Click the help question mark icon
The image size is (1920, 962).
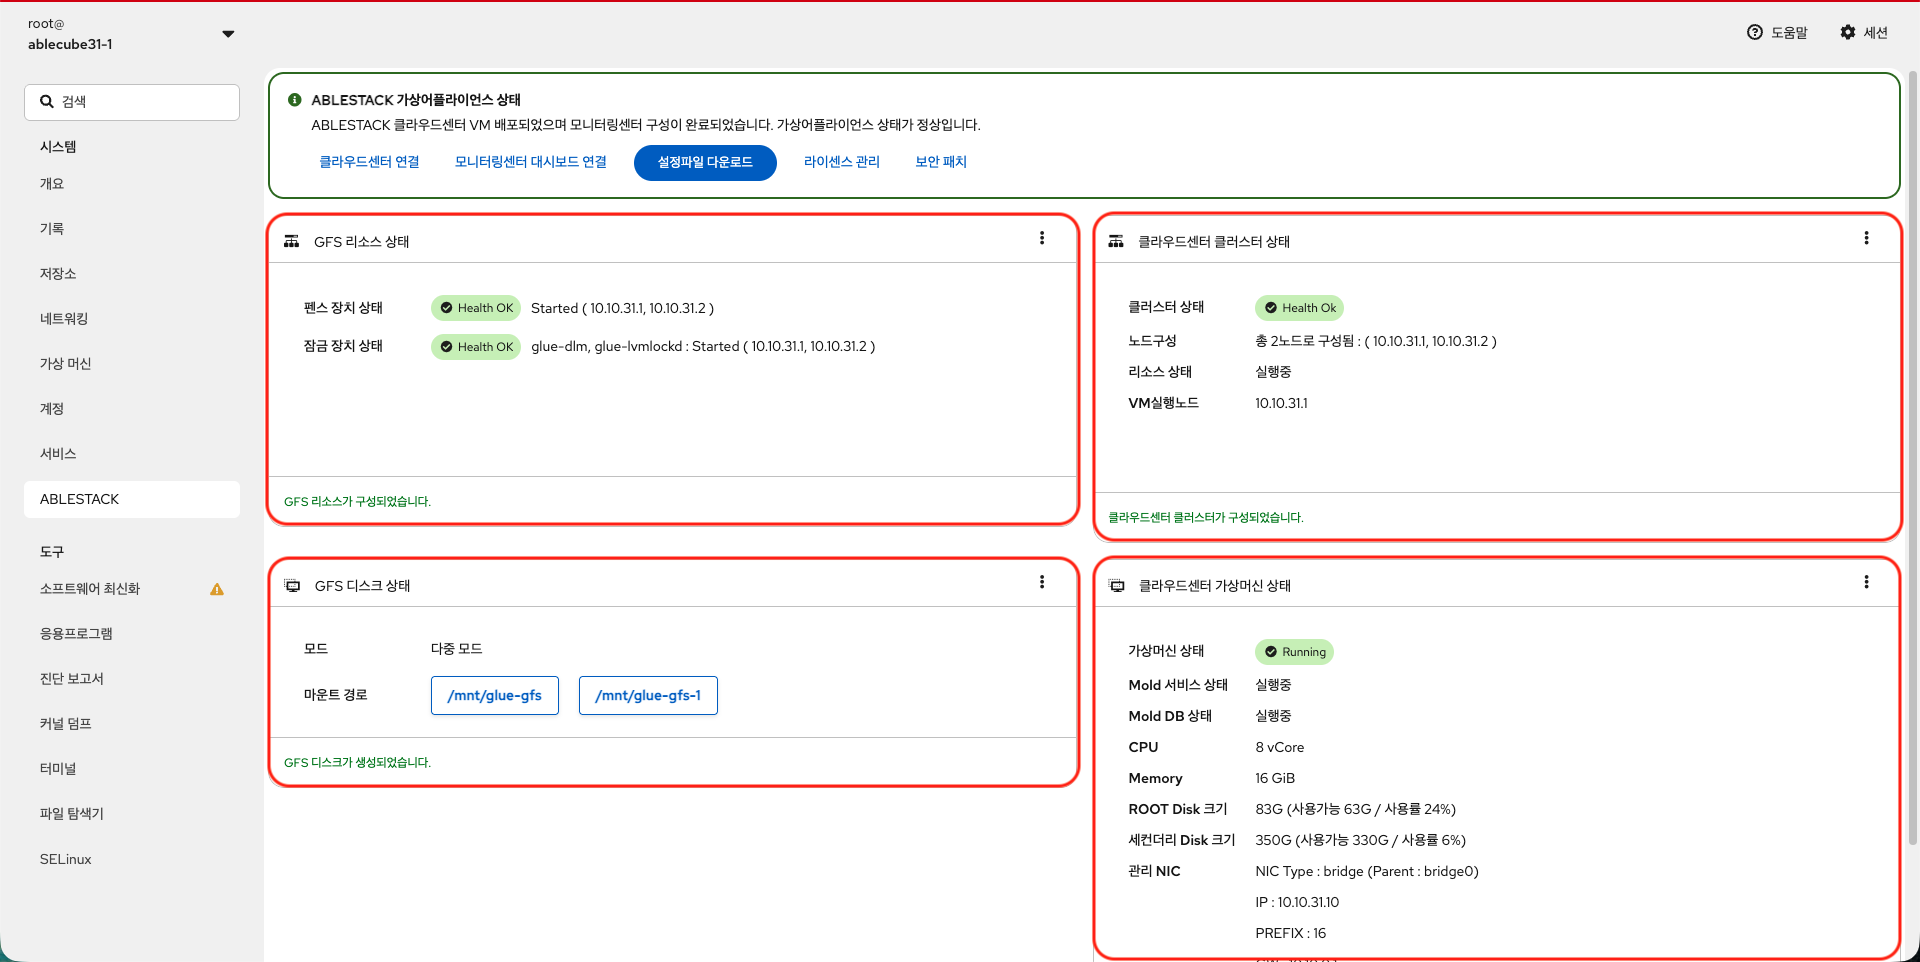(1754, 32)
